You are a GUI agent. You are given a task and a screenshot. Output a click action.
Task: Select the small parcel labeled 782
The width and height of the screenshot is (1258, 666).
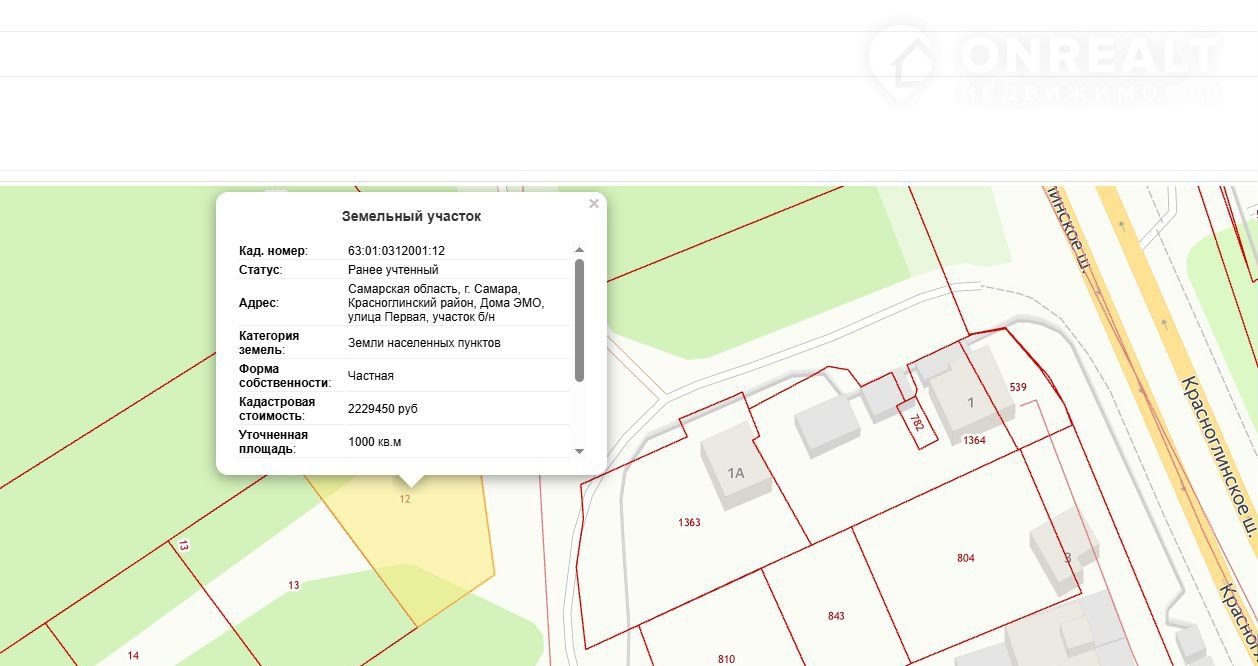coord(916,423)
